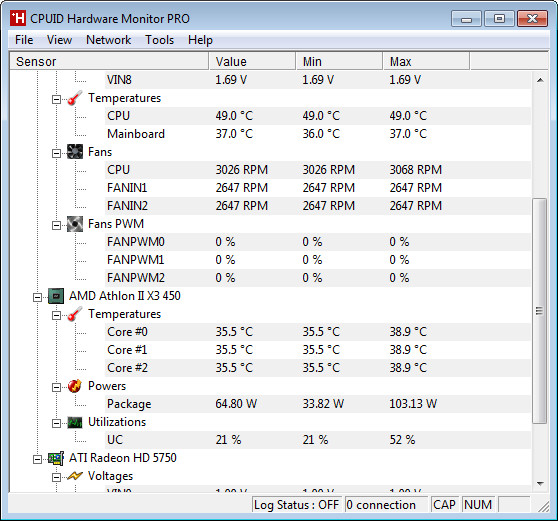Click the Value column header
This screenshot has width=558, height=521.
252,61
